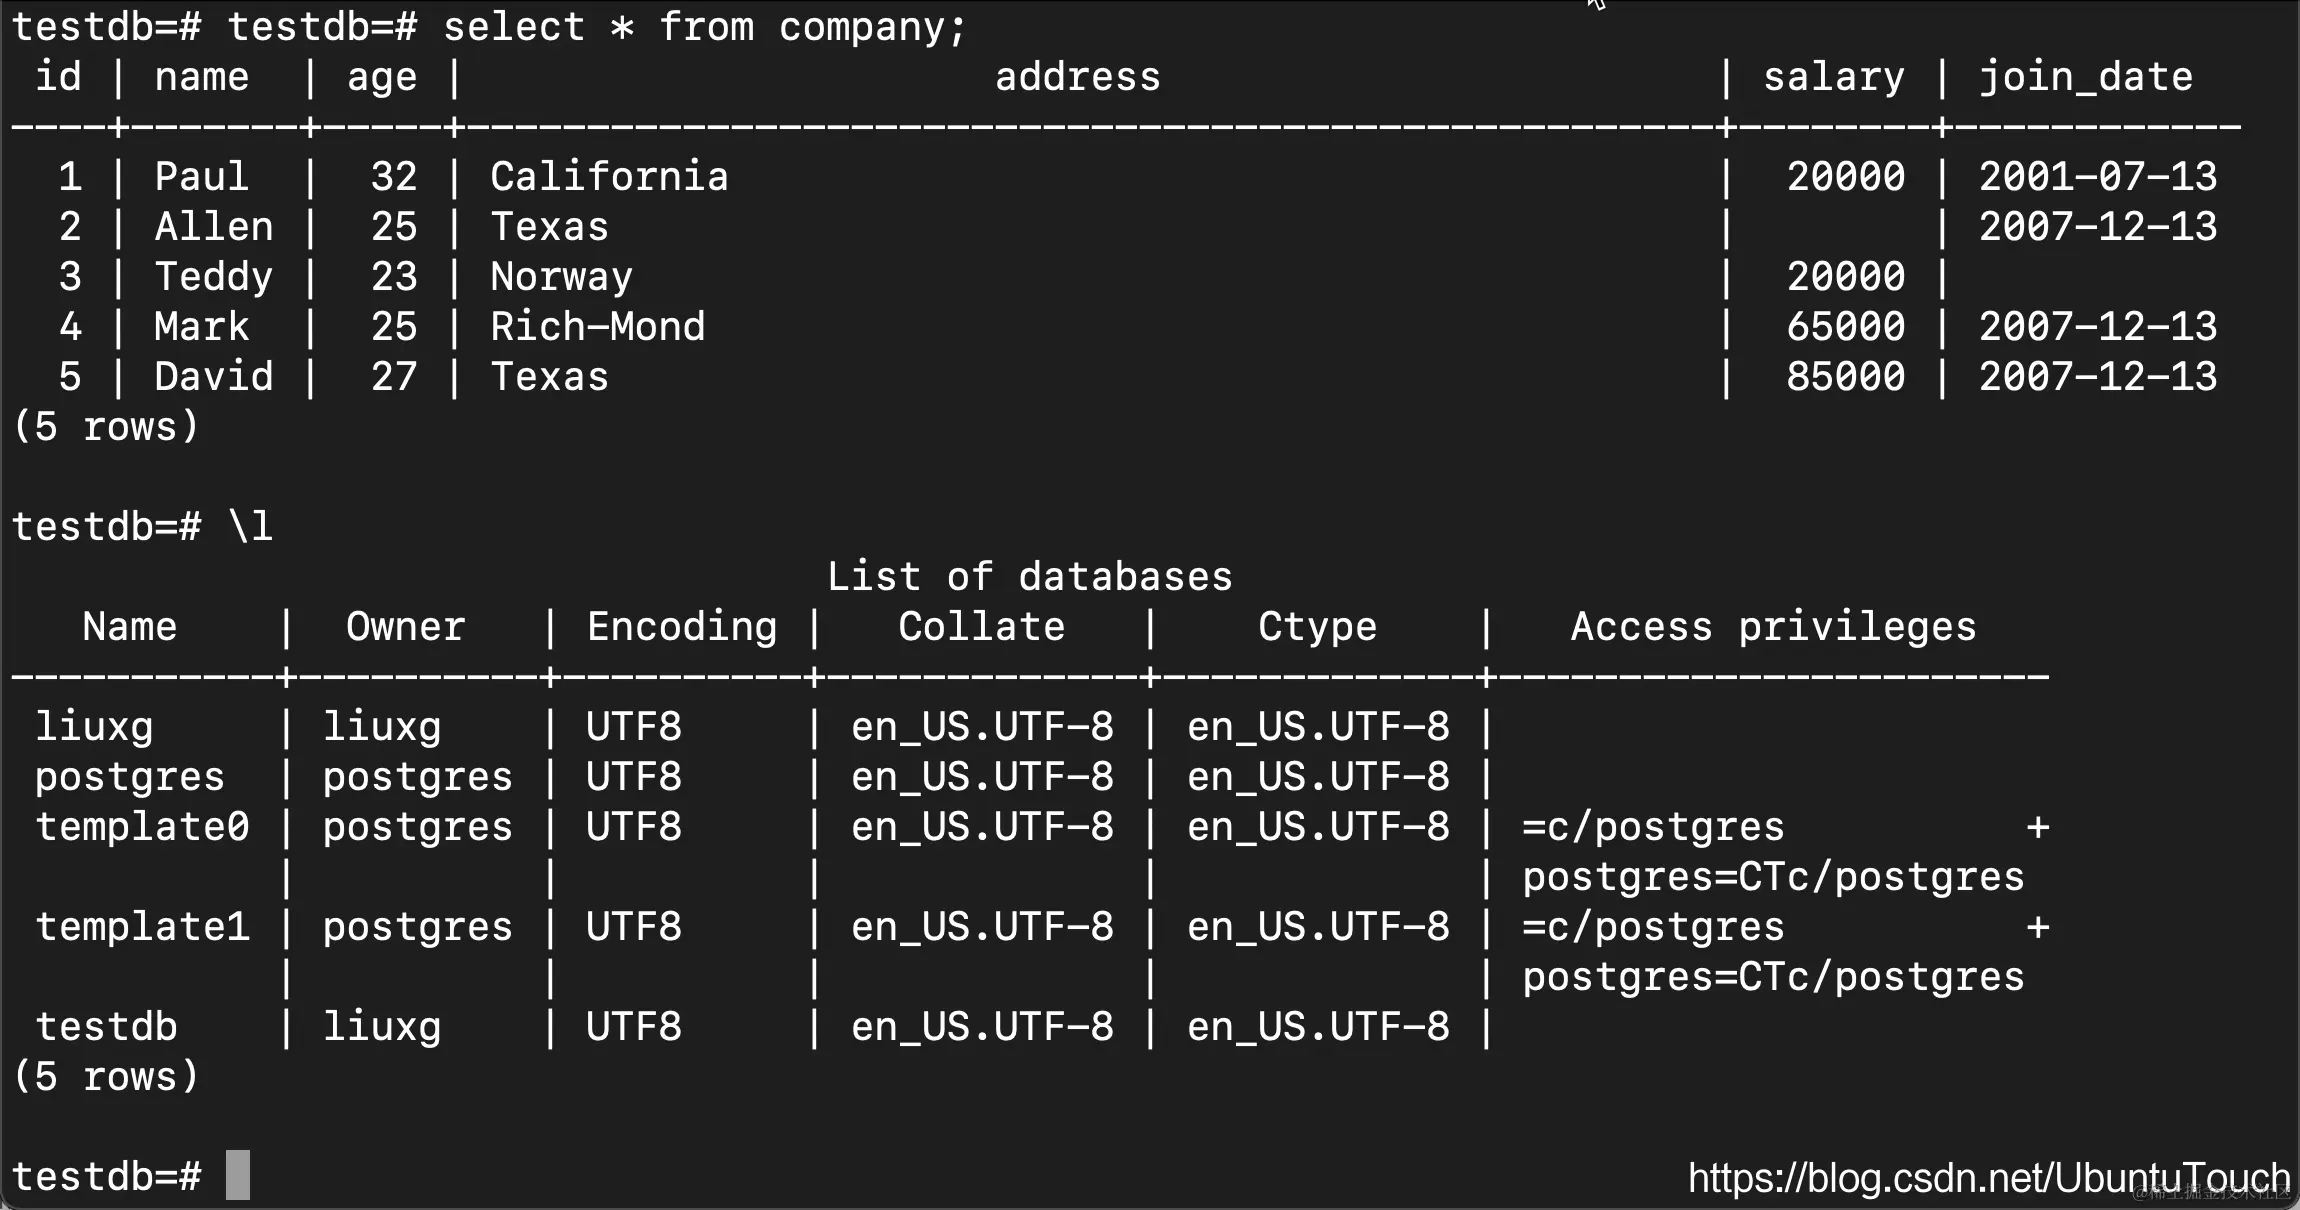Click the "Norway" address cell
The image size is (2300, 1210).
click(x=561, y=277)
